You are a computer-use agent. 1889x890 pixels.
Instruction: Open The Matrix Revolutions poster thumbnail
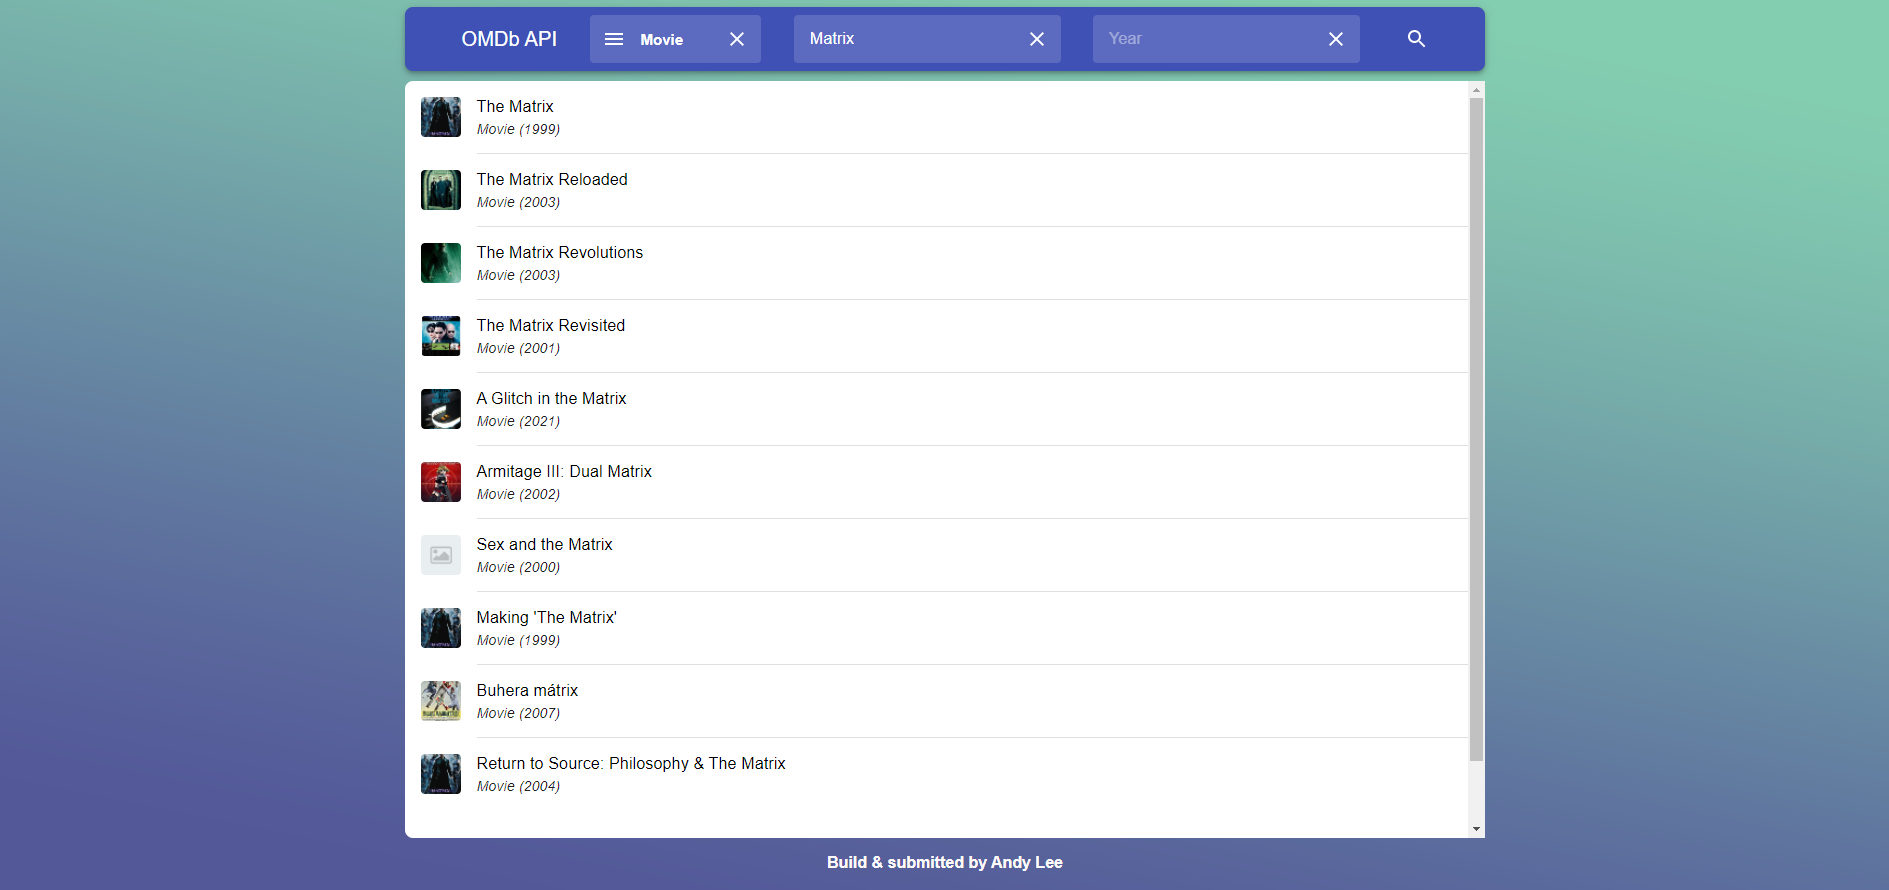pyautogui.click(x=441, y=263)
